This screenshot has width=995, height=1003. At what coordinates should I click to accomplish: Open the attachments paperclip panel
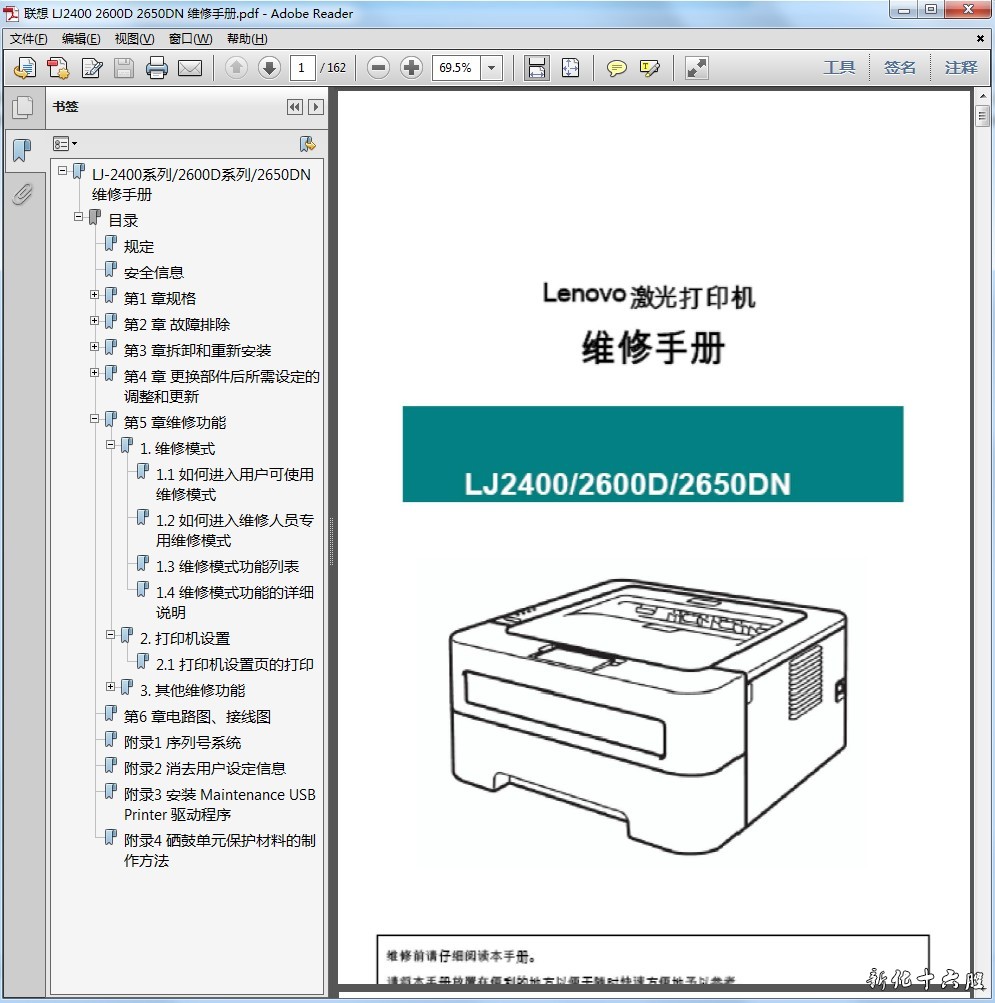tap(22, 194)
